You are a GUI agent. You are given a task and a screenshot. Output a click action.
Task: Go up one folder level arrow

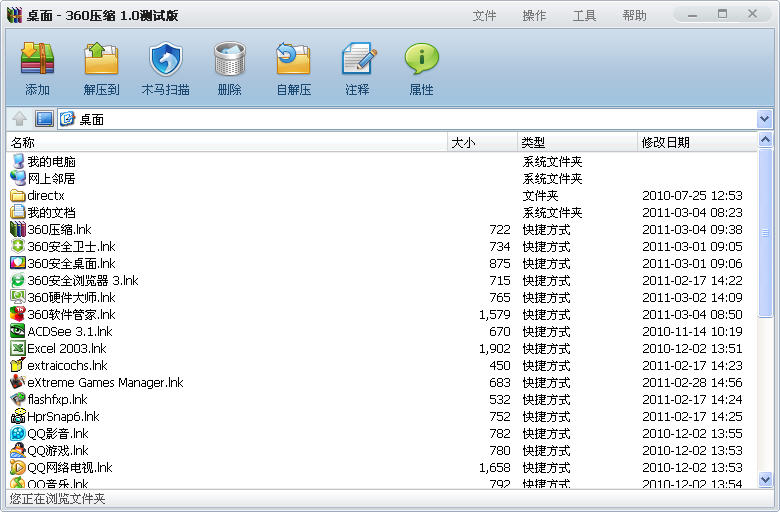click(20, 119)
